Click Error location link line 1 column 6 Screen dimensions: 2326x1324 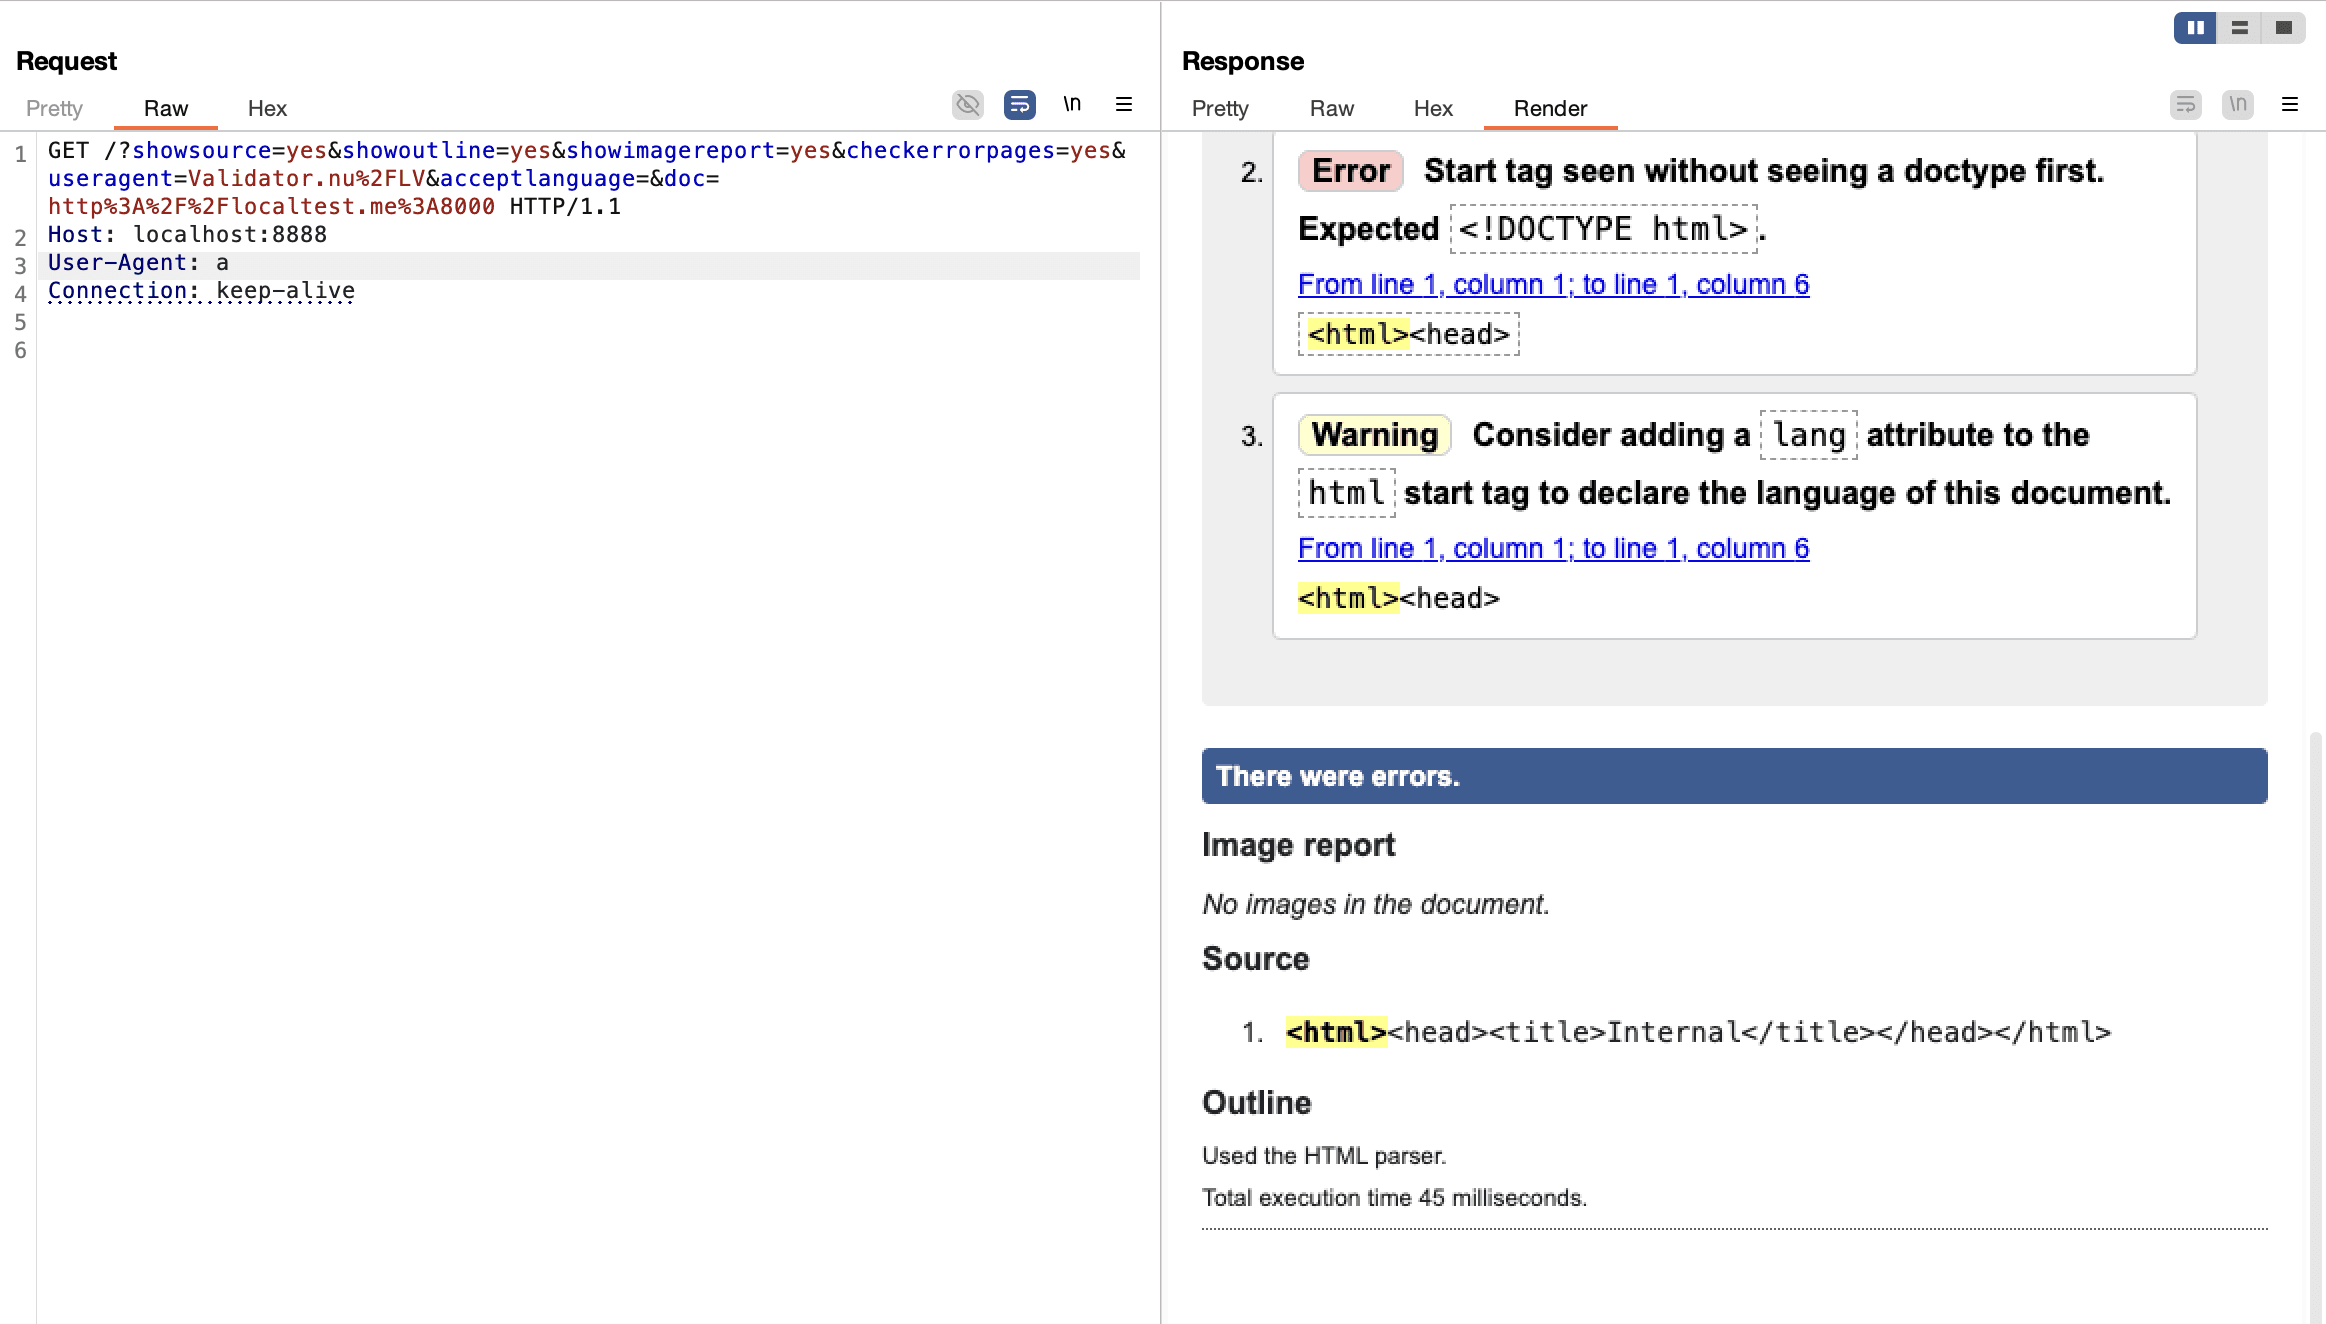click(1553, 285)
